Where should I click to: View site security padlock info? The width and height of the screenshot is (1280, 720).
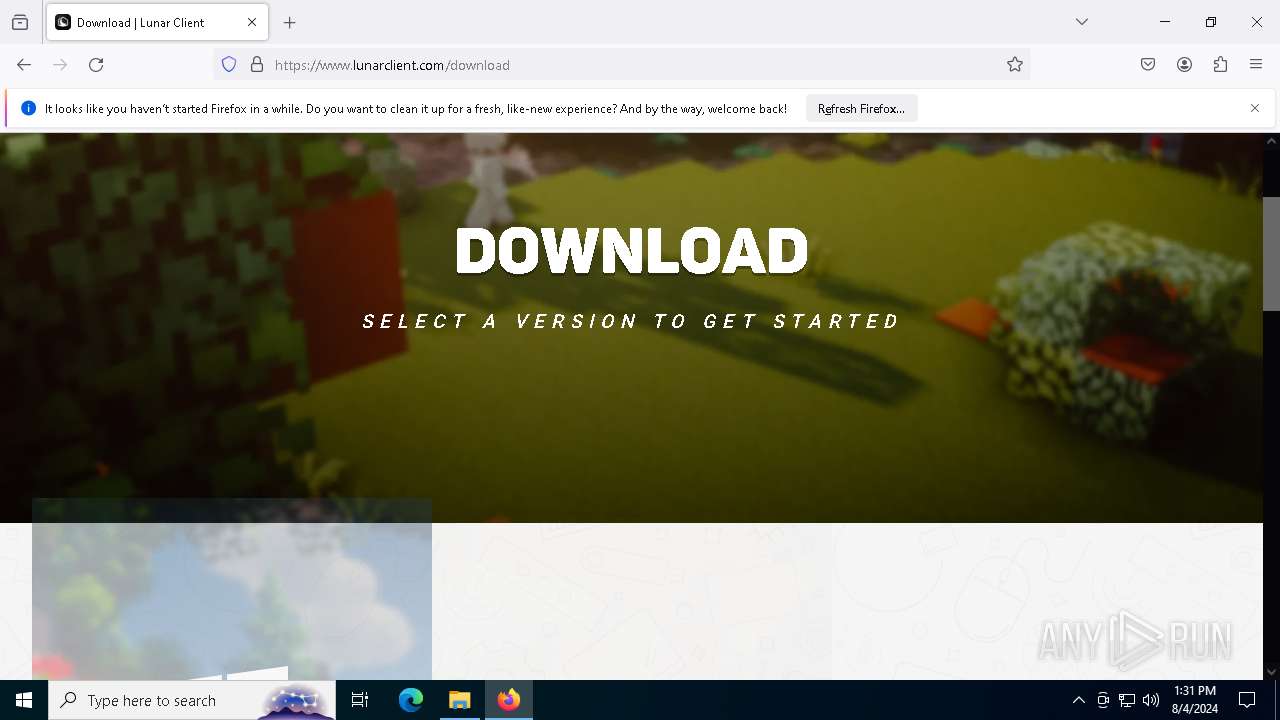[257, 65]
